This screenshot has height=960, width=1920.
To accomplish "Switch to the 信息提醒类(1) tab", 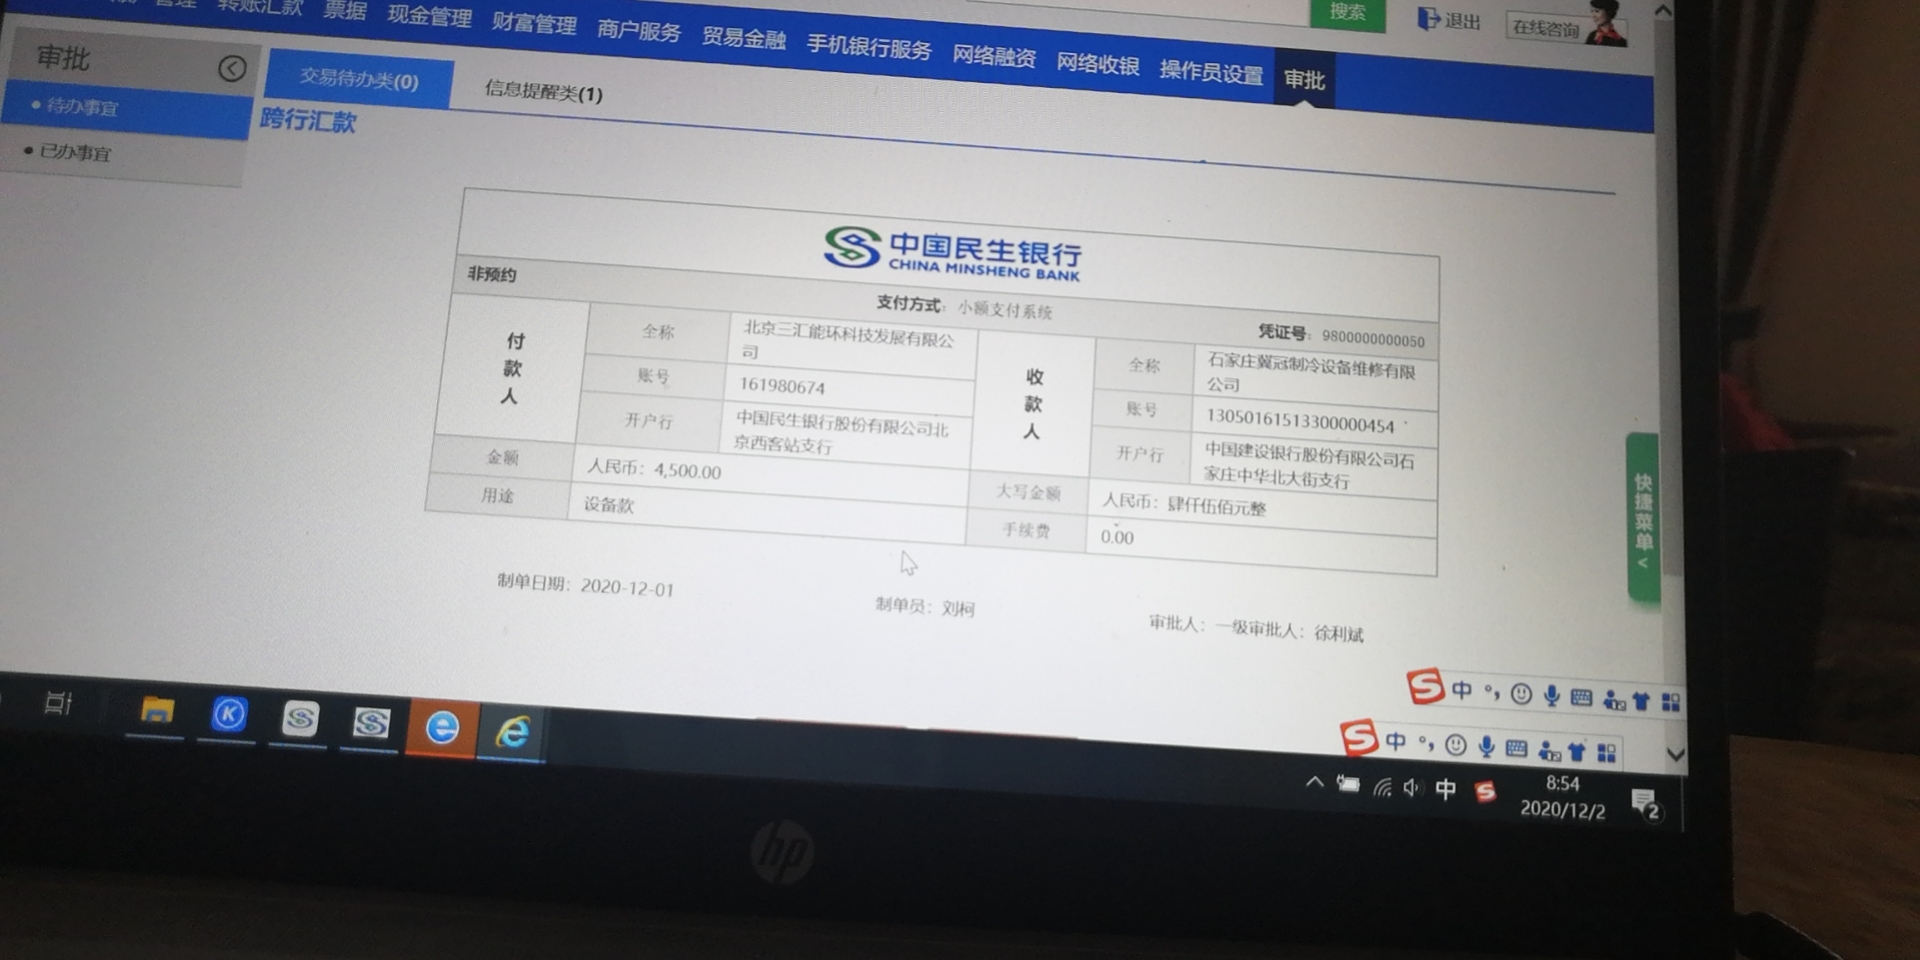I will point(543,92).
